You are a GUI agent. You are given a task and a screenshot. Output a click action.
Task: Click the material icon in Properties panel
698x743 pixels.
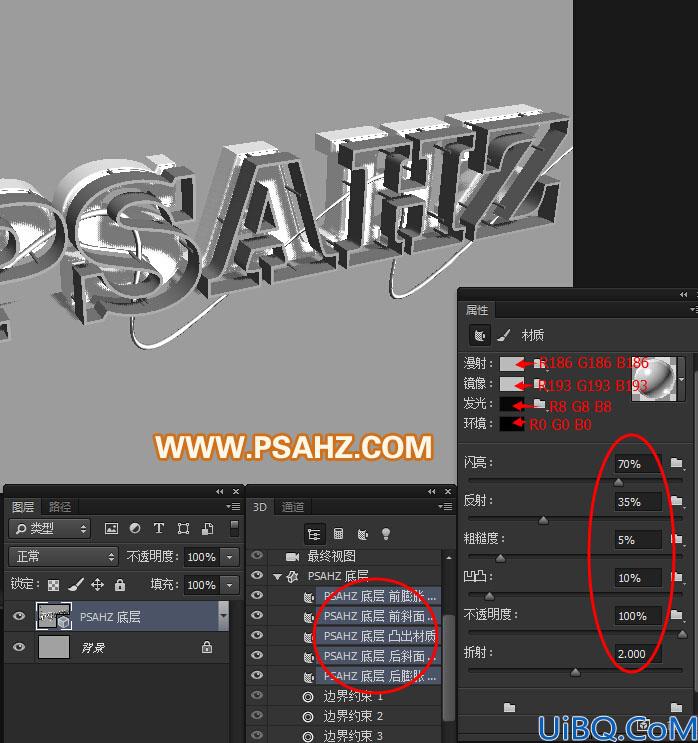click(x=480, y=335)
